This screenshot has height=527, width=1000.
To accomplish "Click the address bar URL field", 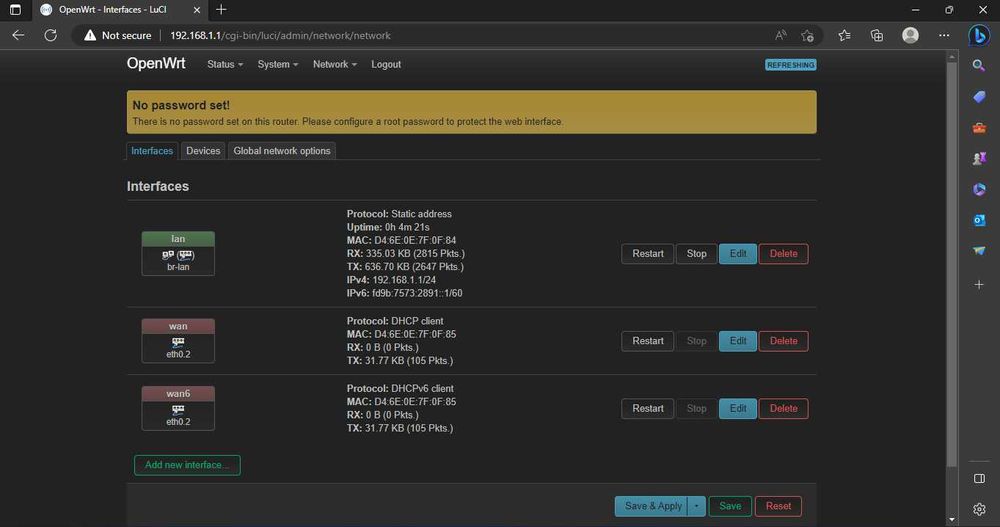I will click(446, 35).
